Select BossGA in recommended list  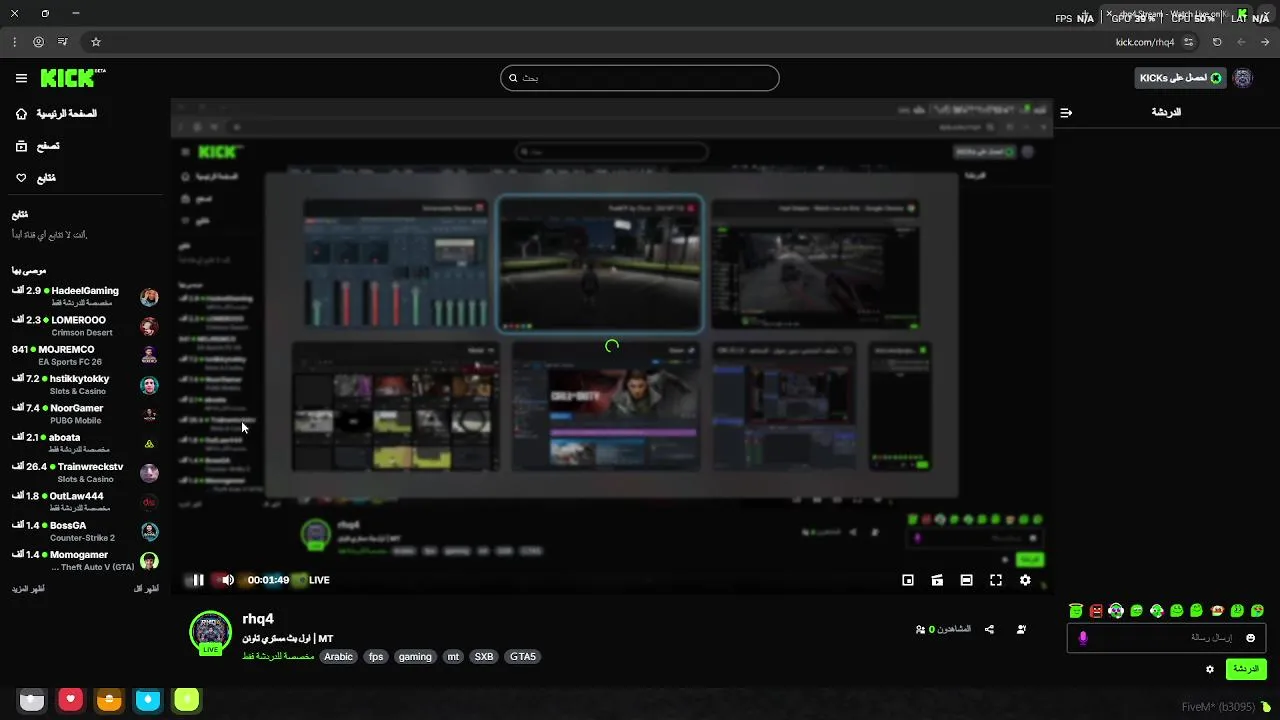point(85,531)
